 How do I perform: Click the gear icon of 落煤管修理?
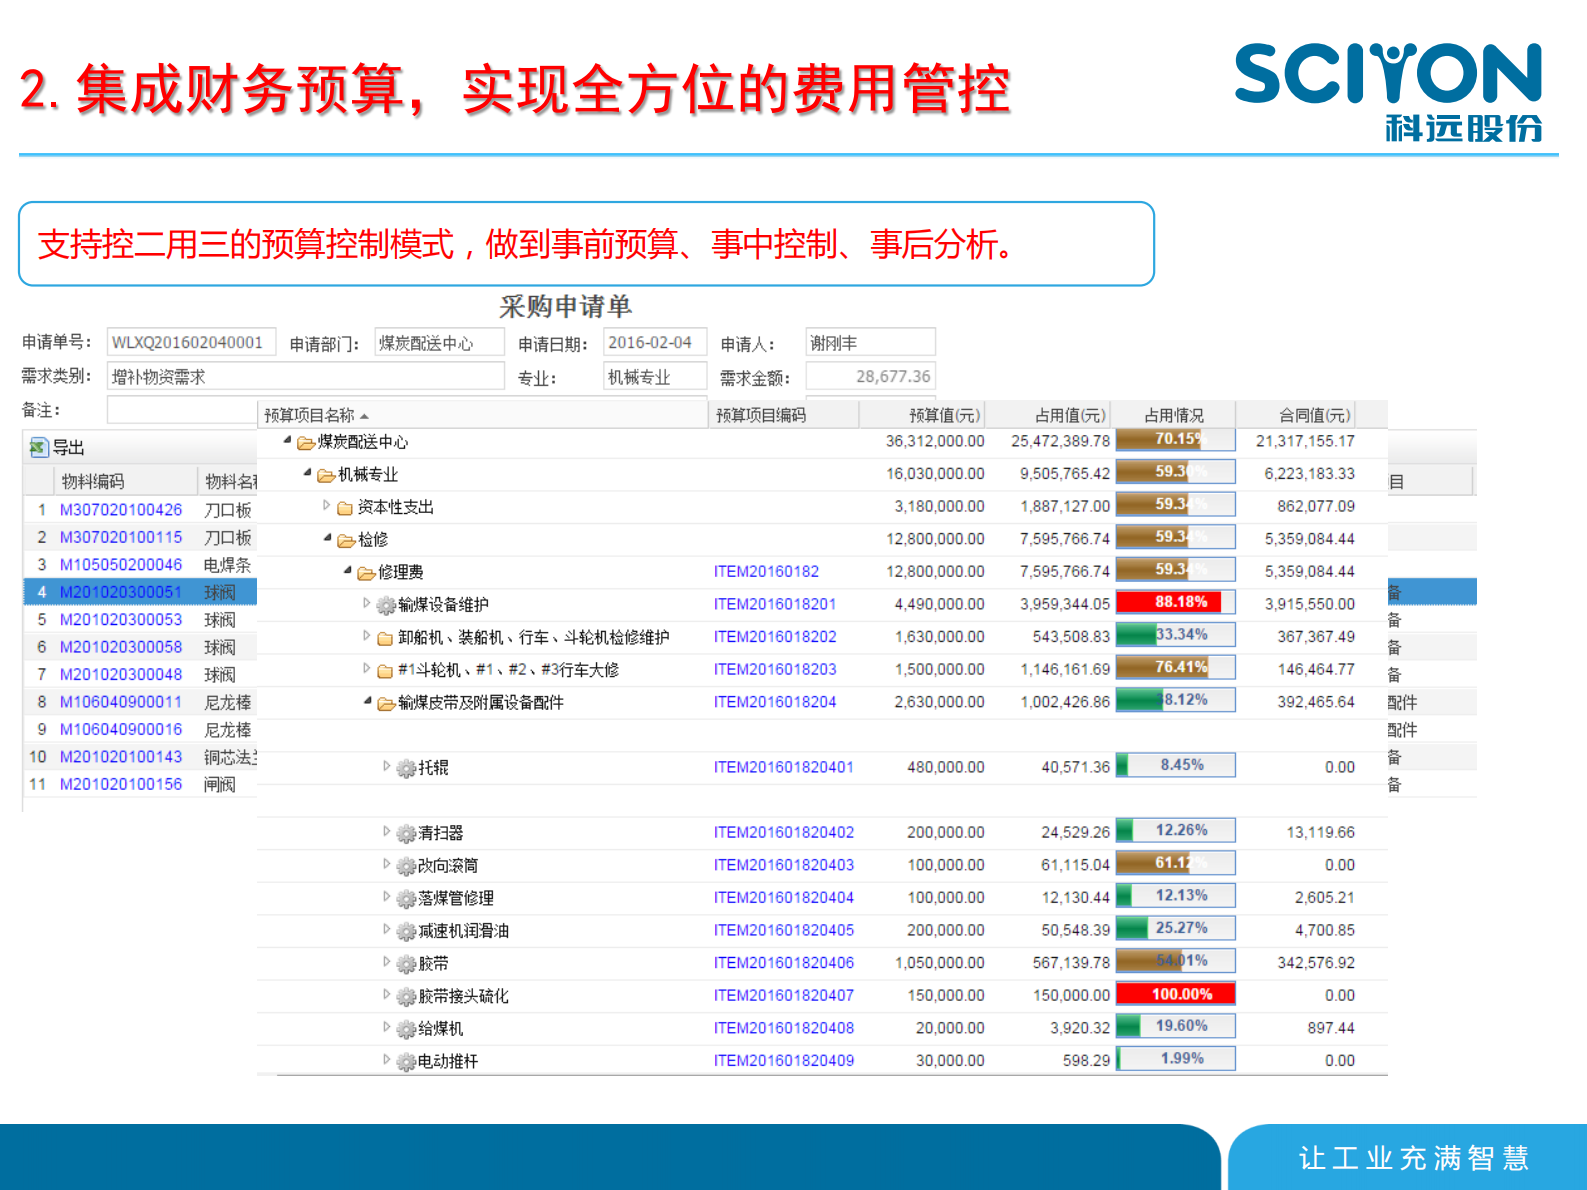(406, 899)
